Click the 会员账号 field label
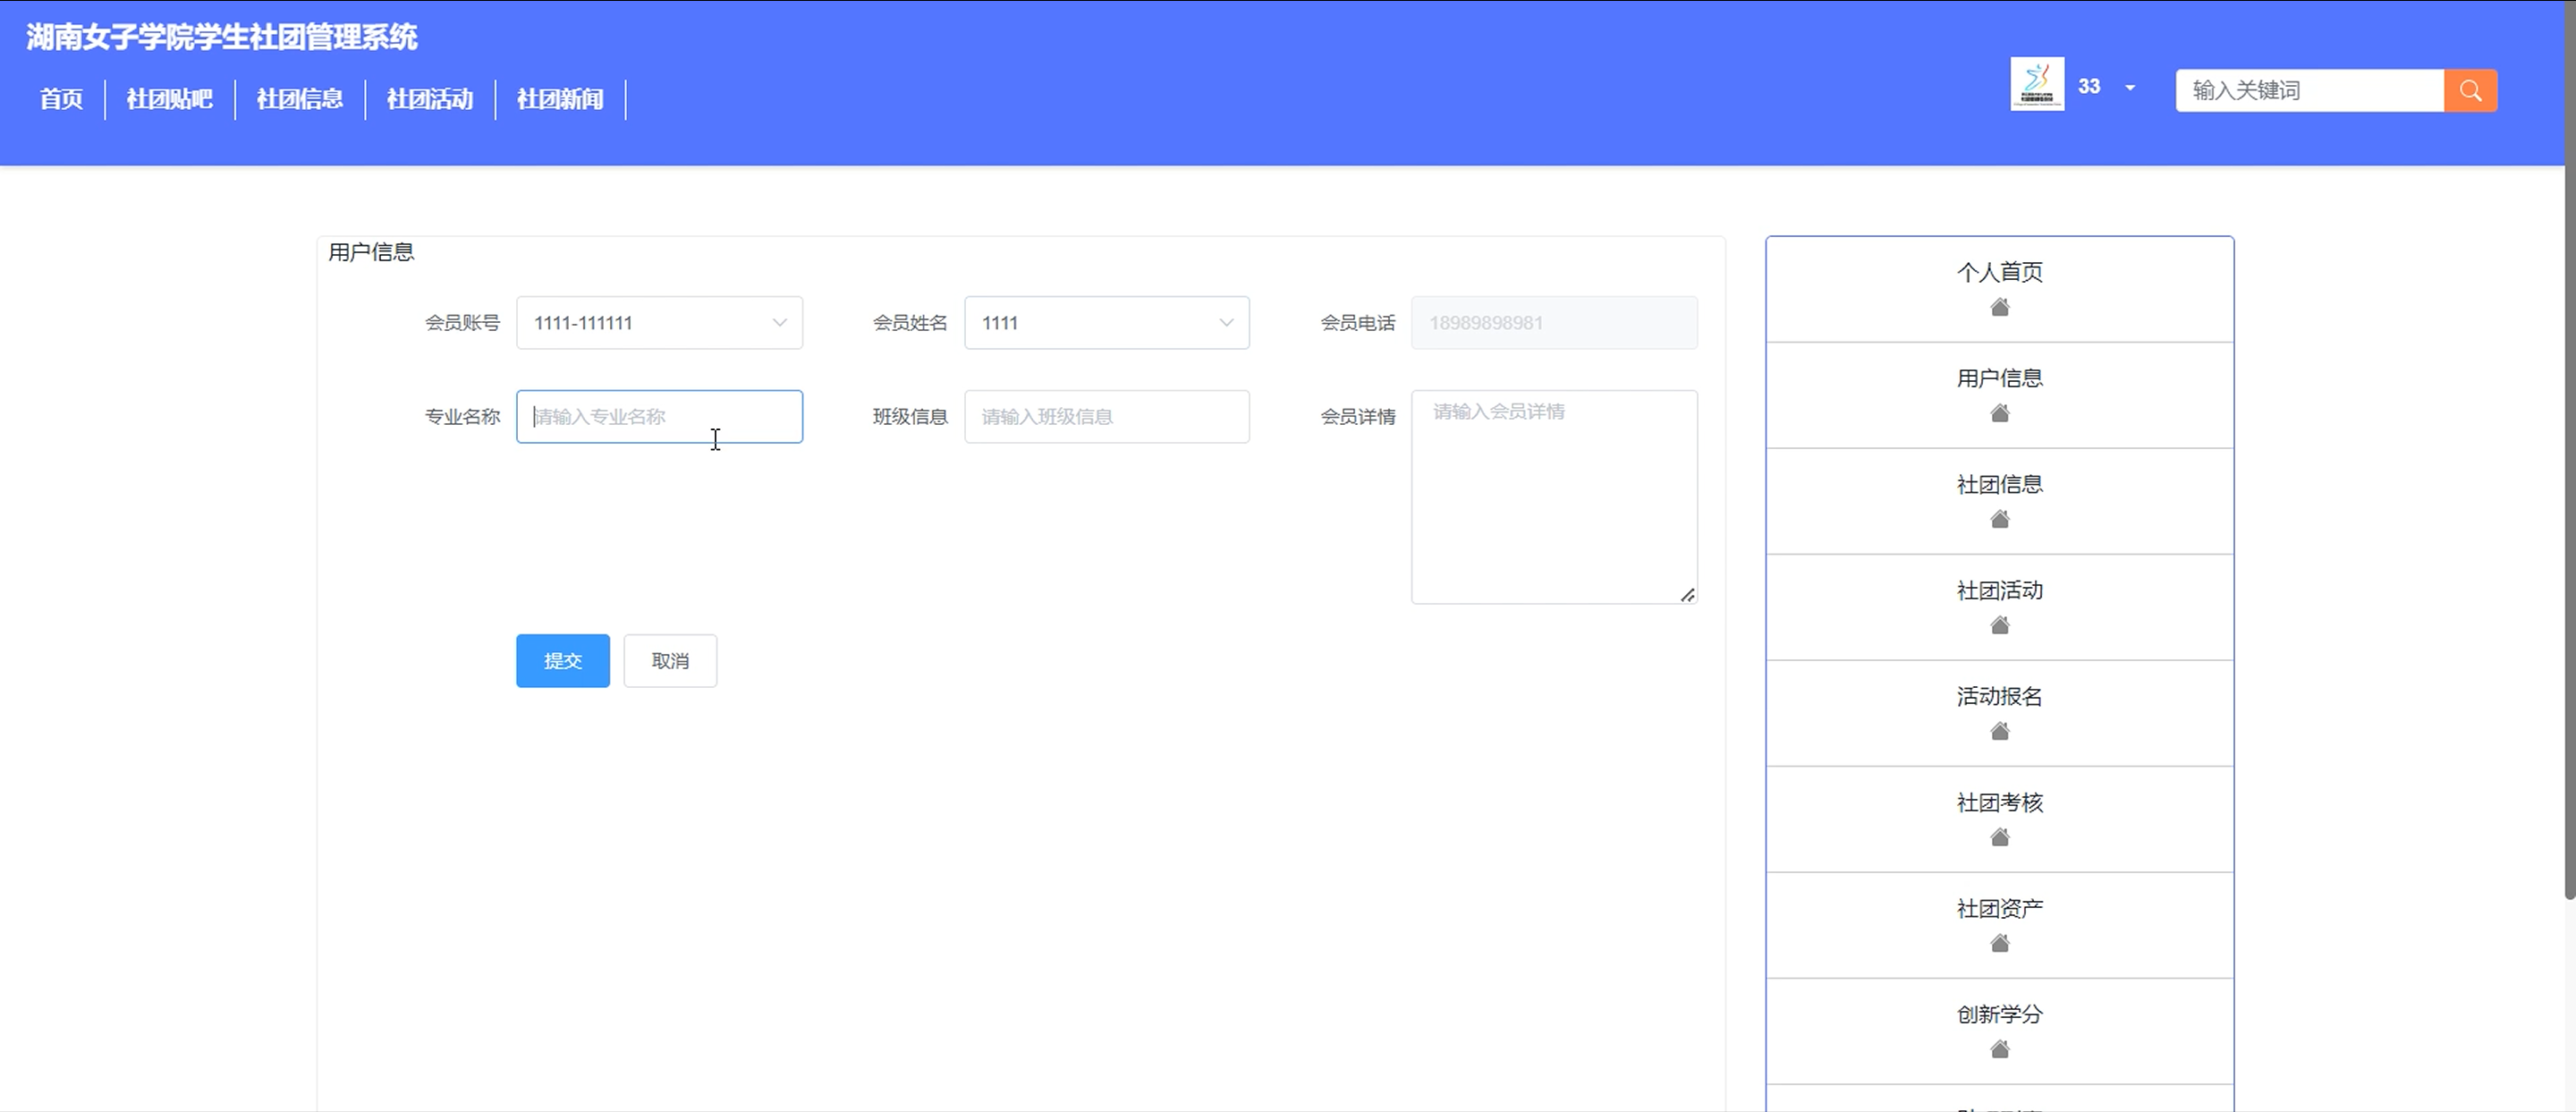Viewport: 2576px width, 1112px height. click(462, 323)
